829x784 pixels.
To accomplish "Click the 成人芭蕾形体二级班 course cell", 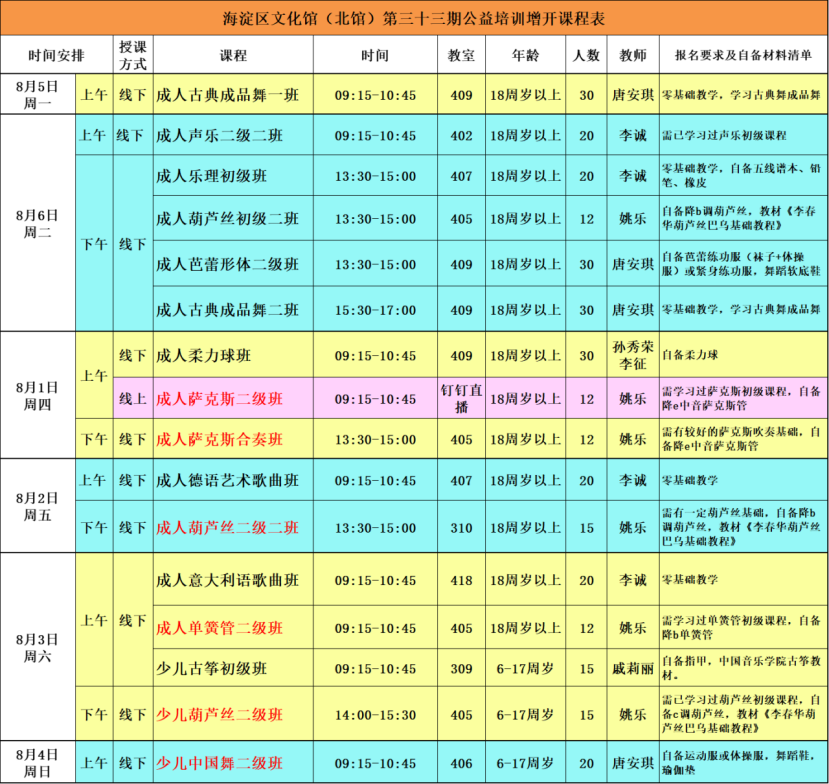I will pos(228,265).
